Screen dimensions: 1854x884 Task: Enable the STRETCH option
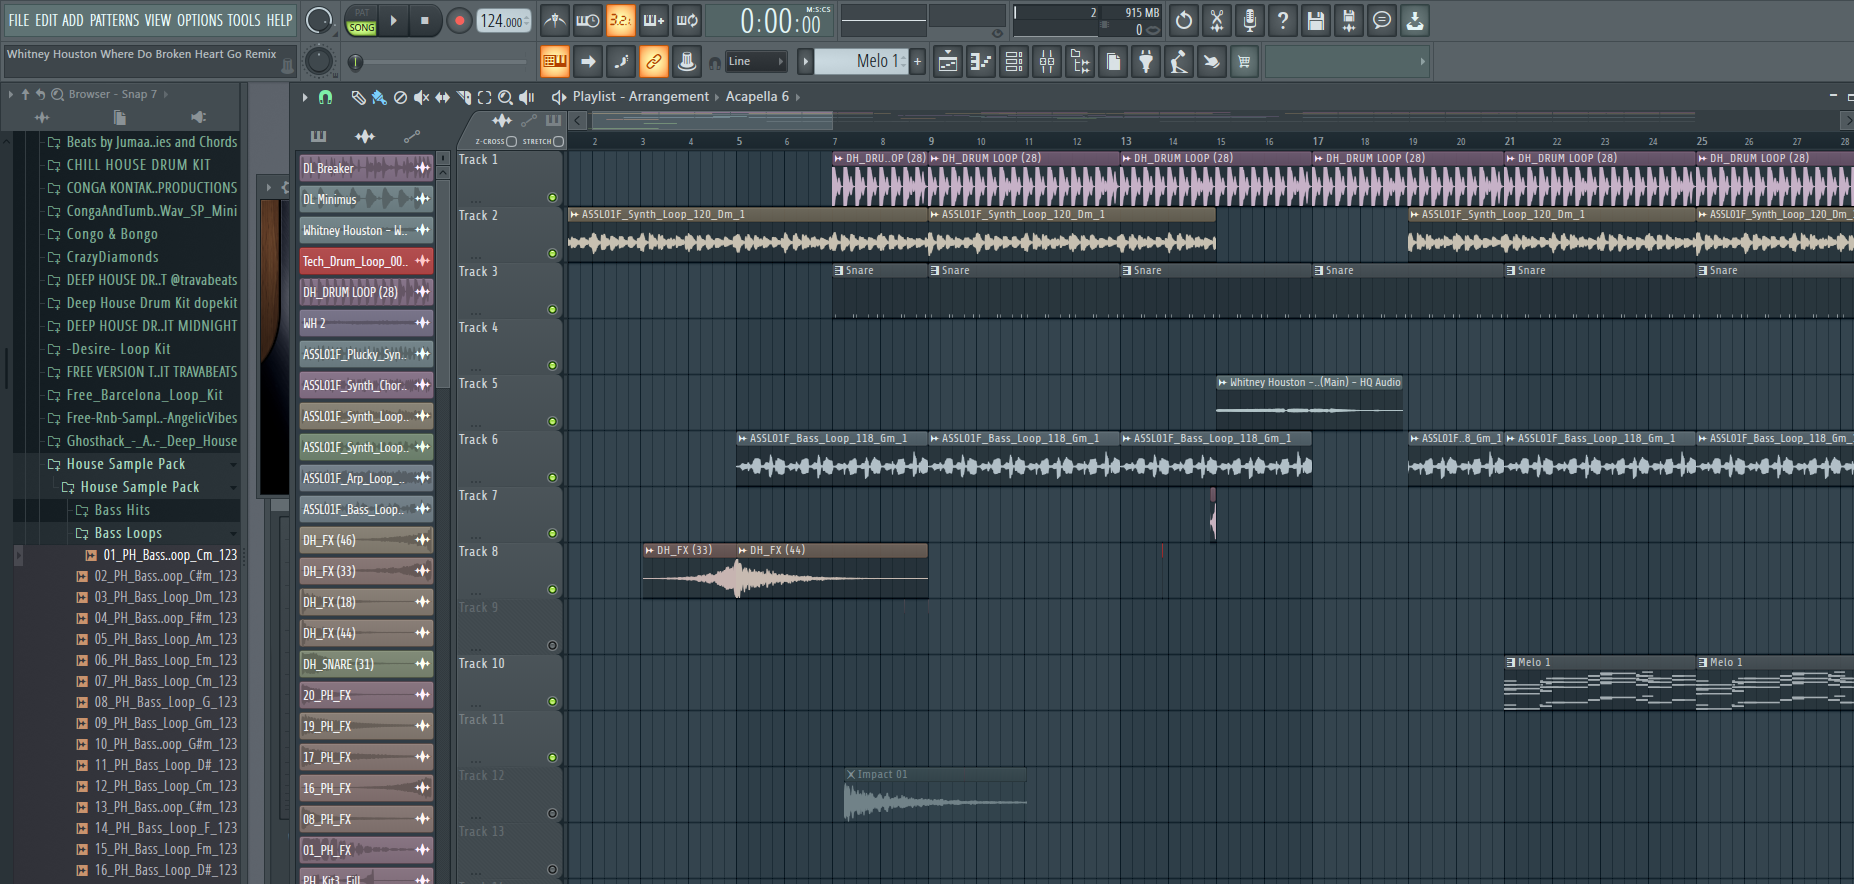tap(559, 141)
